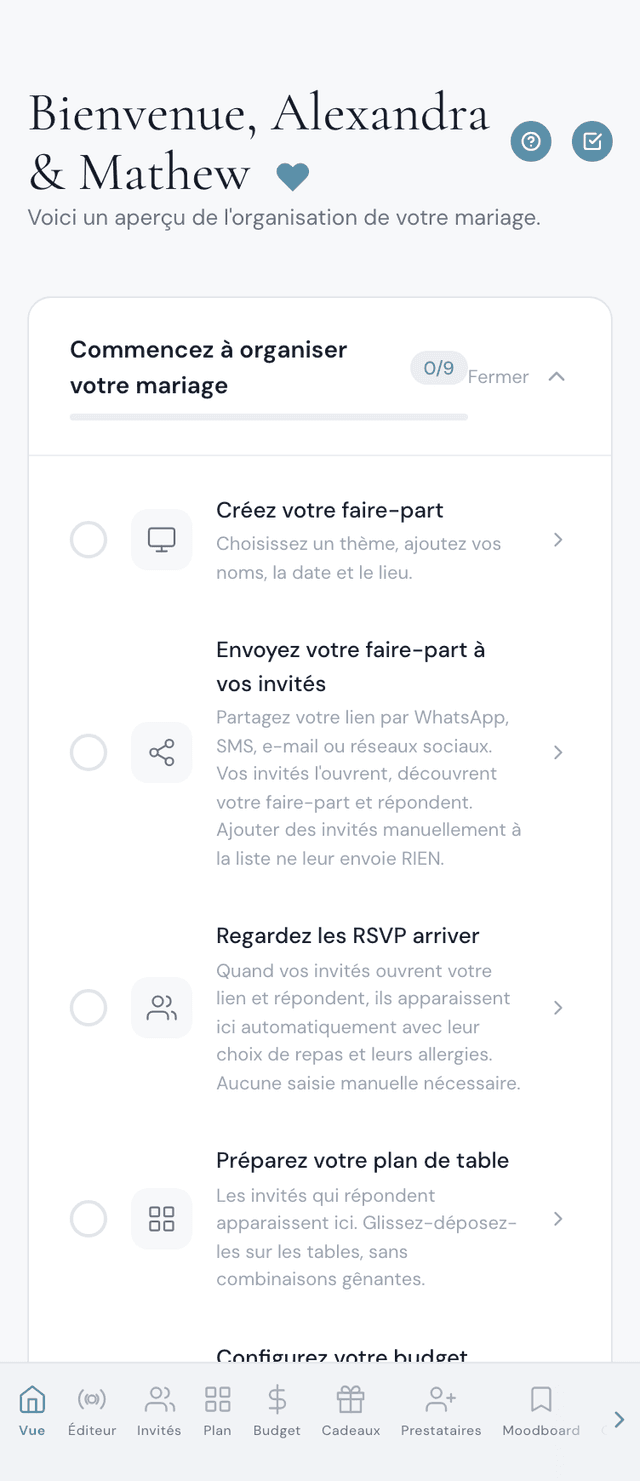
Task: Click the monitor icon beside Créez votre faire-part
Action: click(x=162, y=540)
